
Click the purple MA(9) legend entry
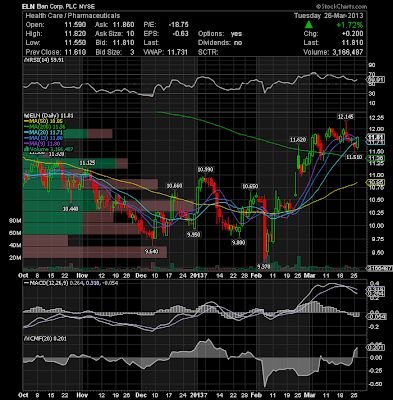pyautogui.click(x=43, y=143)
